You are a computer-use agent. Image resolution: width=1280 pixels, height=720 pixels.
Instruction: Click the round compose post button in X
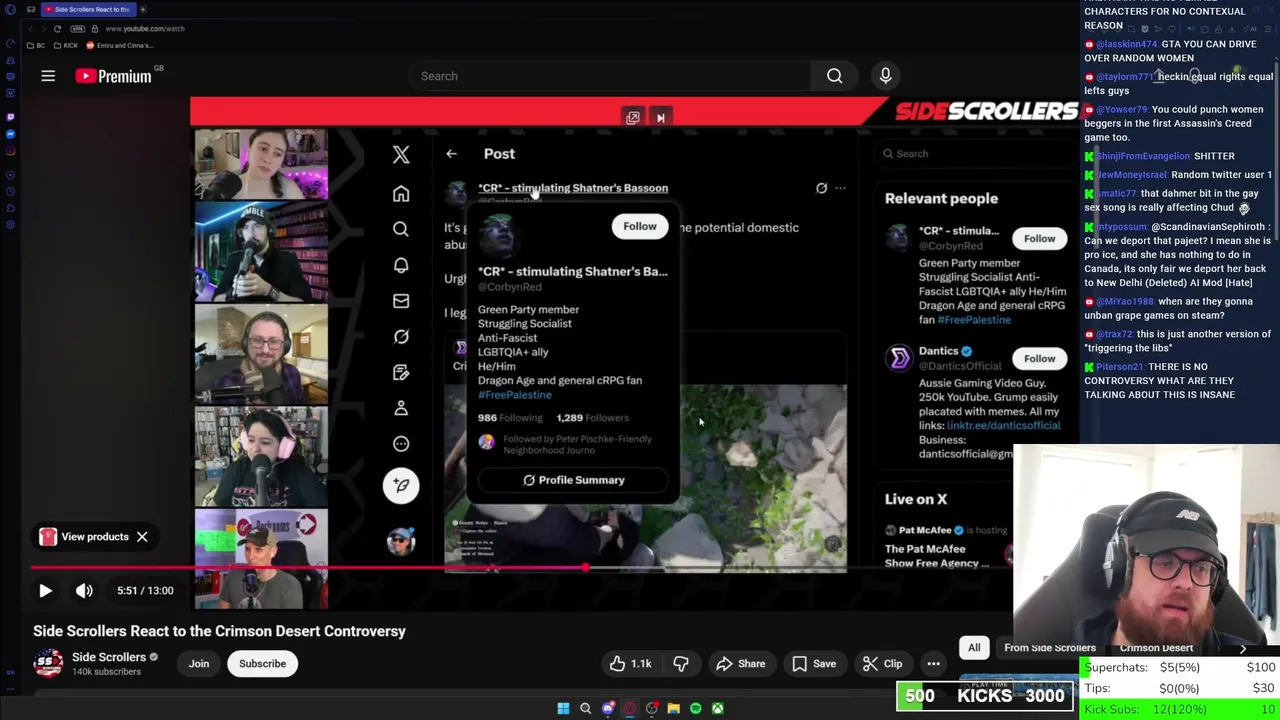click(x=401, y=485)
